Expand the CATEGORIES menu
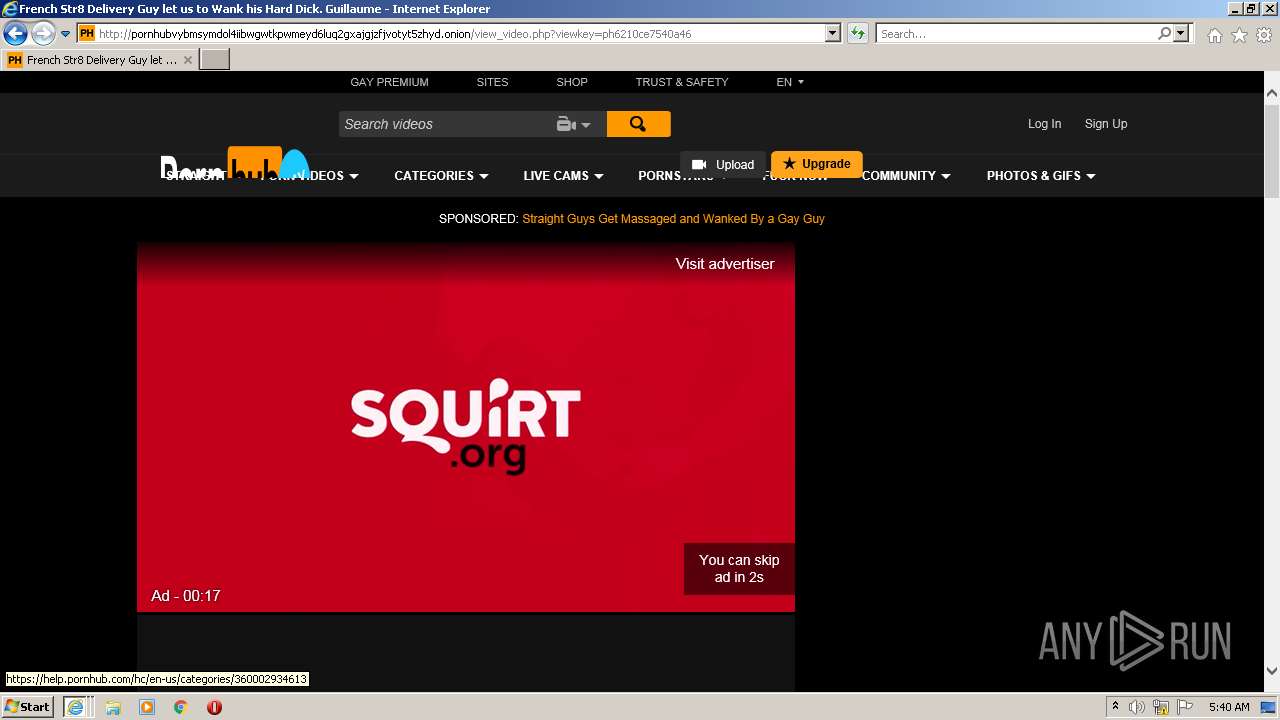 441,176
